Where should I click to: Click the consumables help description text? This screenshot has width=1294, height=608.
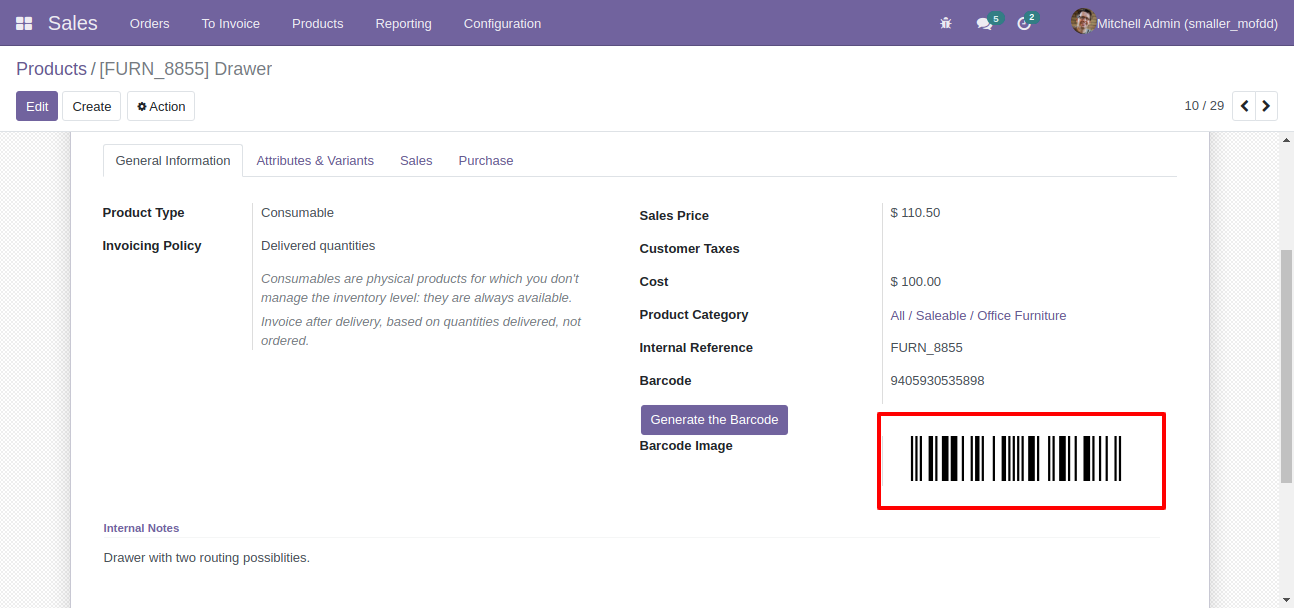[x=420, y=288]
